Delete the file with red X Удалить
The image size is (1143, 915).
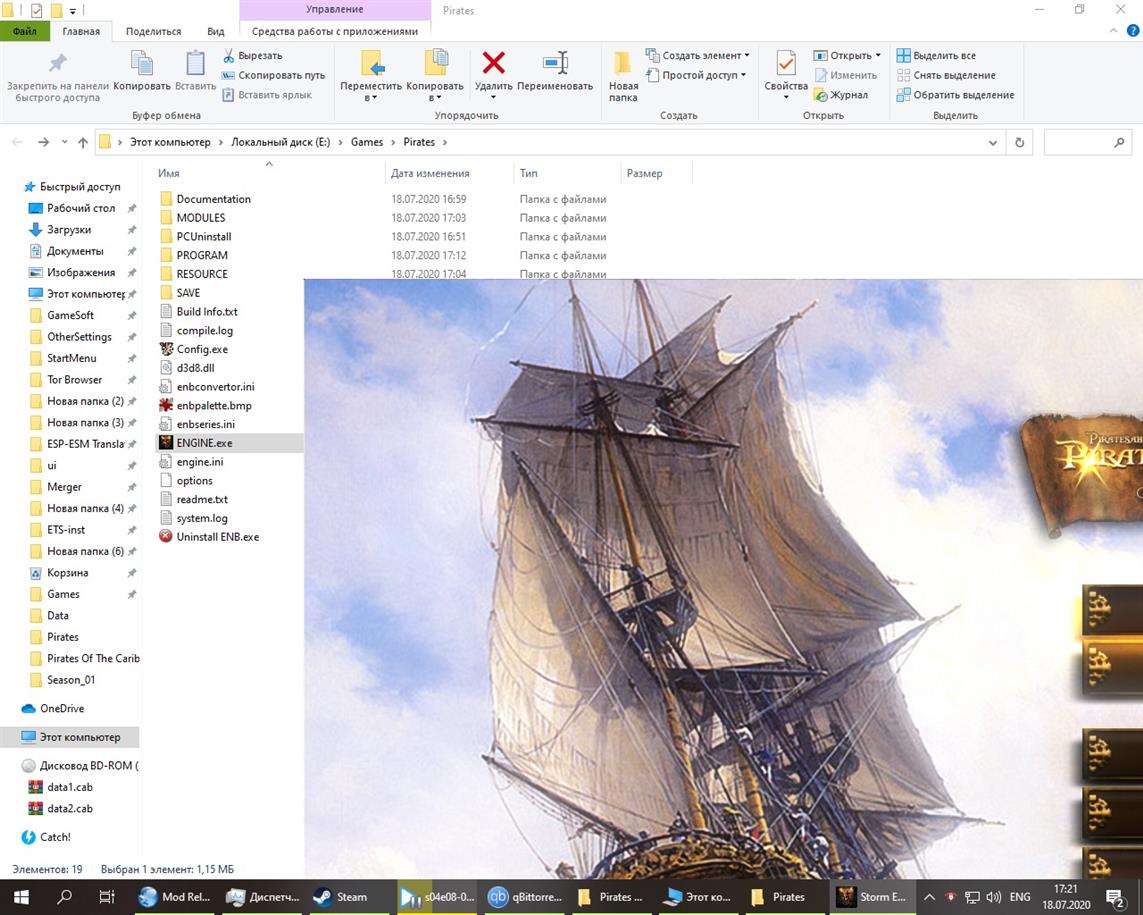494,71
